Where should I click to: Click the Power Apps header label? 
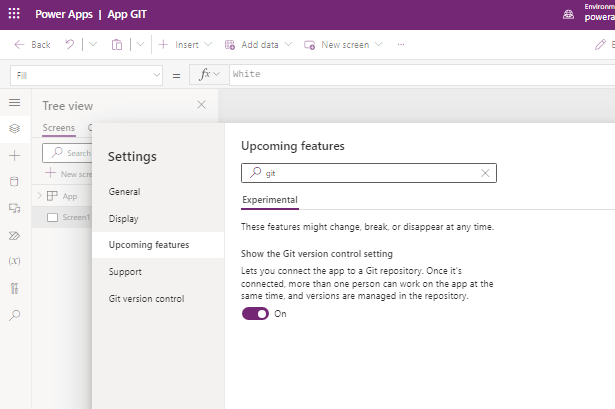point(64,15)
